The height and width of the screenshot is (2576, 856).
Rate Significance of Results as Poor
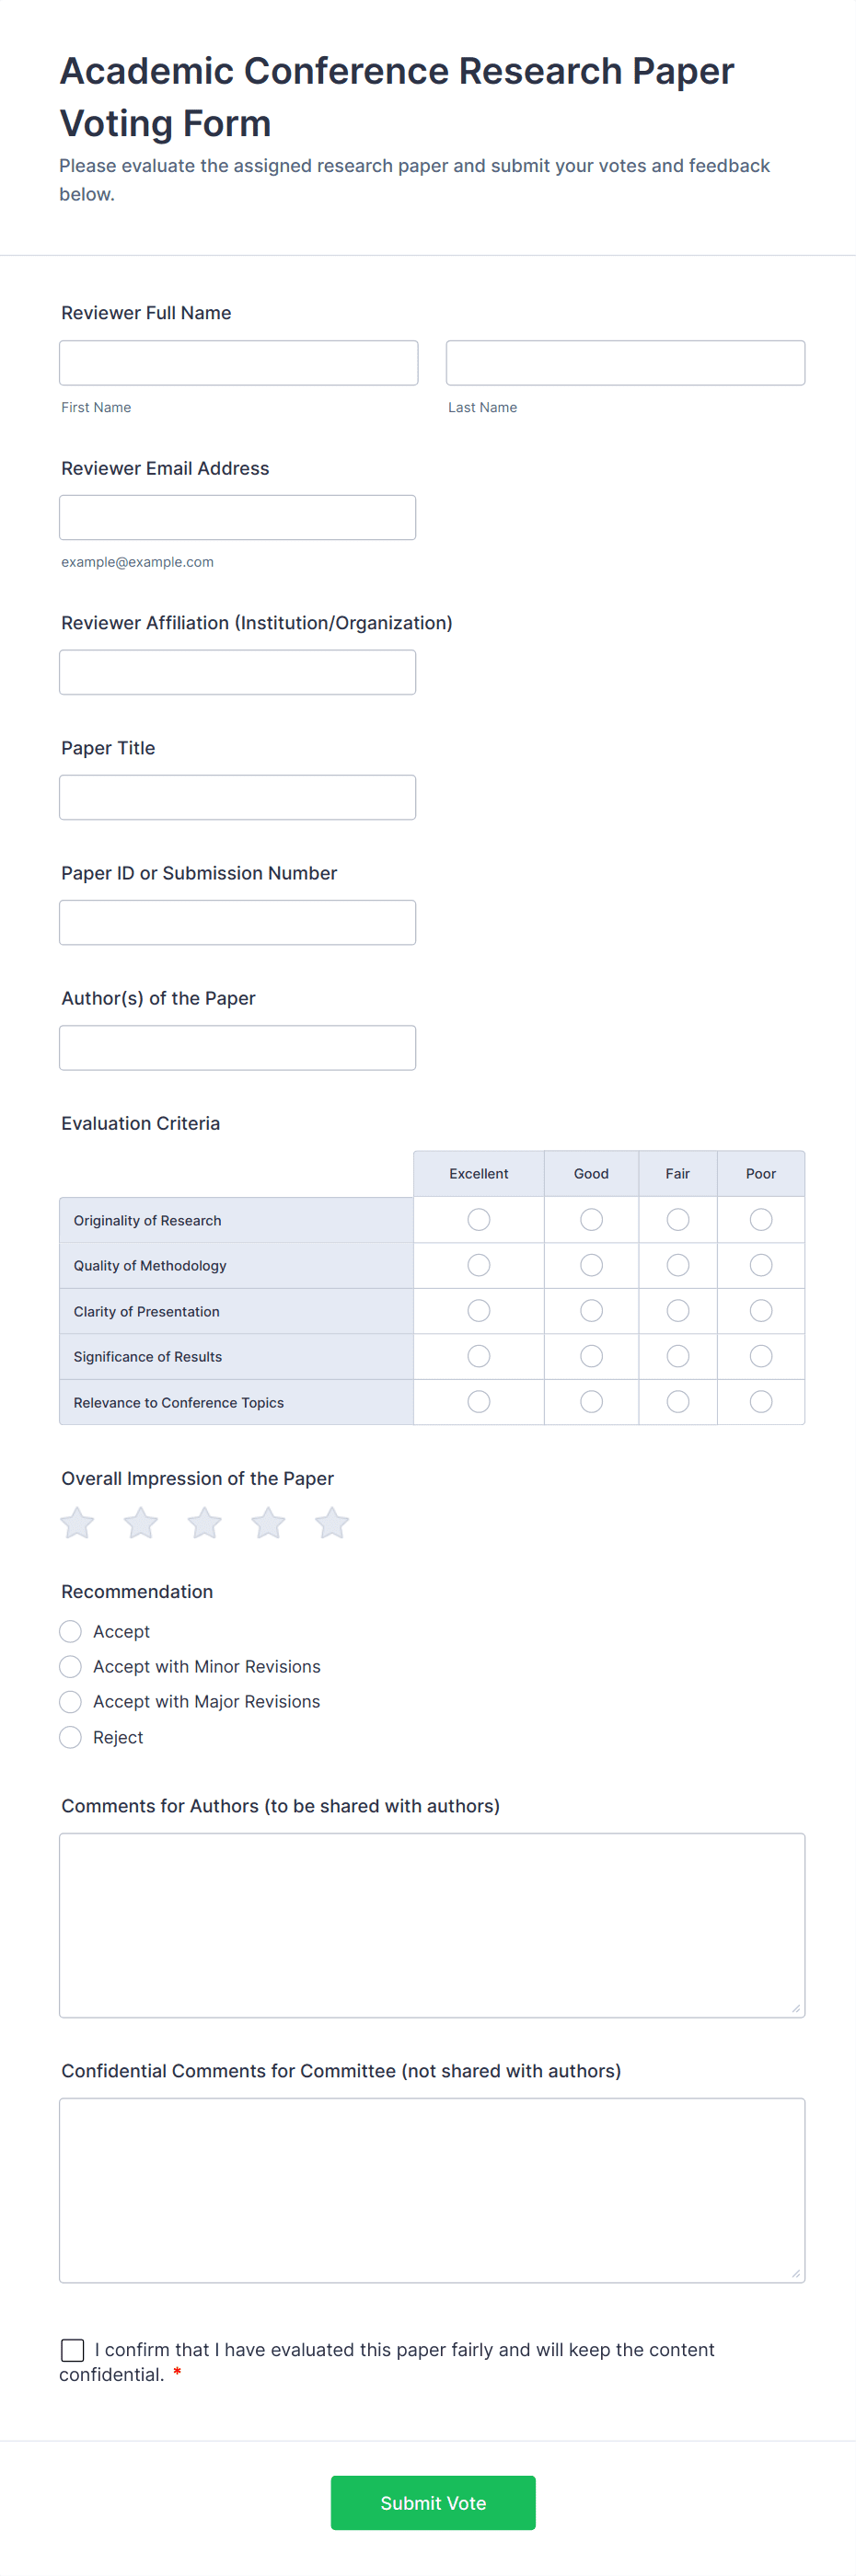click(x=761, y=1357)
